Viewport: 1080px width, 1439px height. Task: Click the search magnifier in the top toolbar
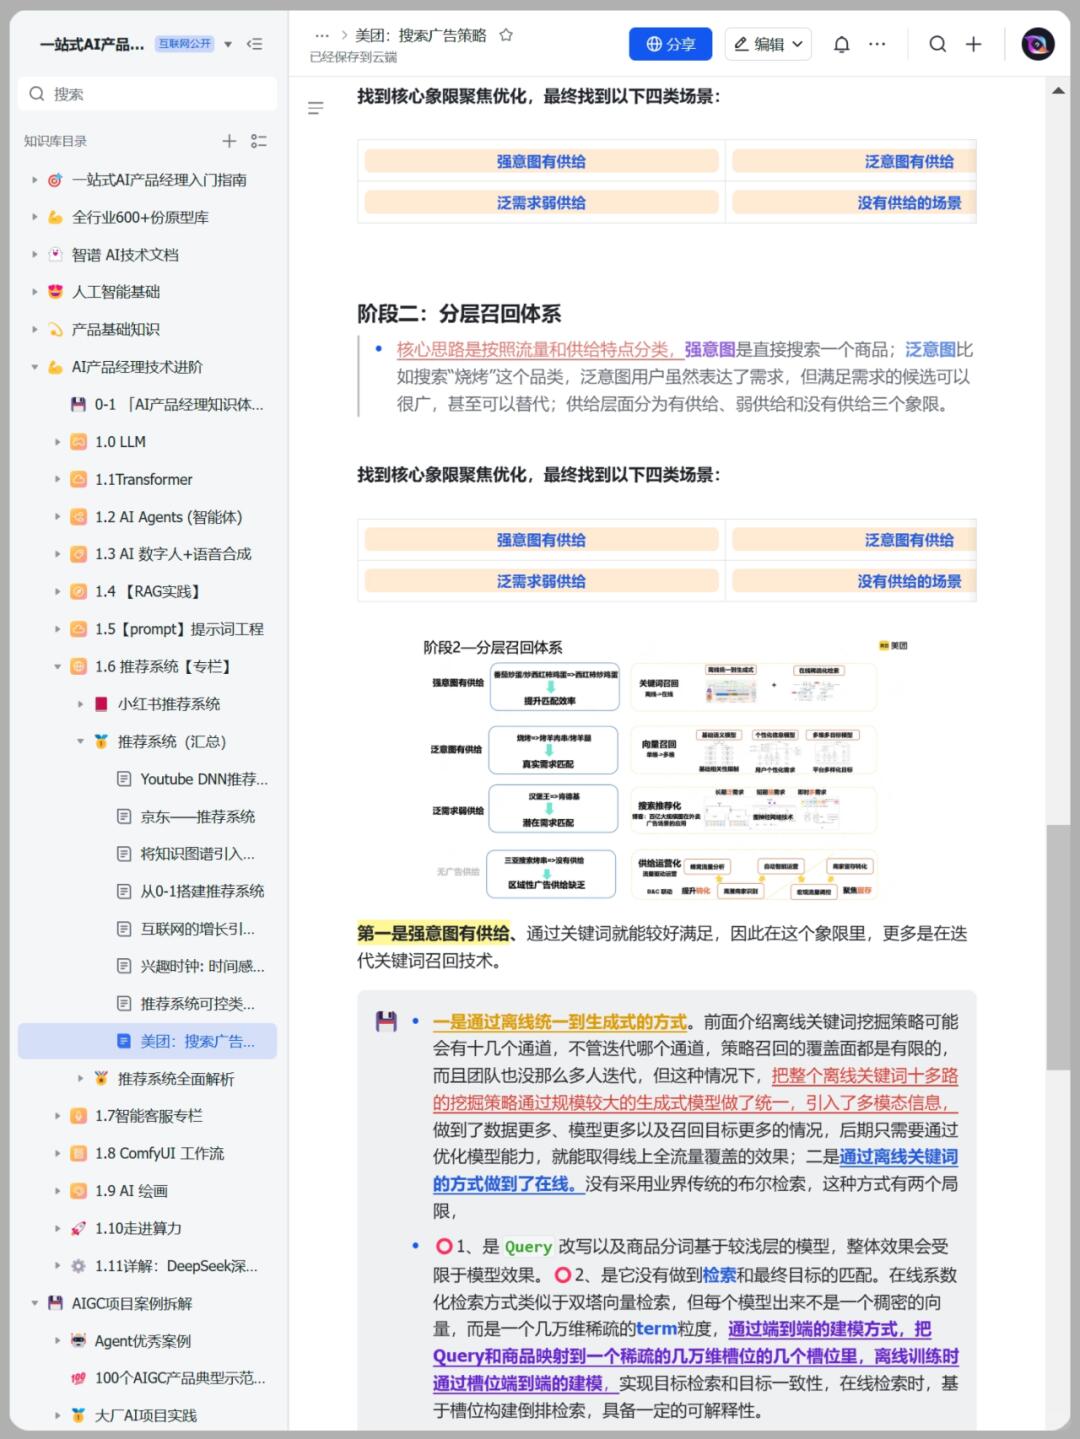tap(937, 44)
